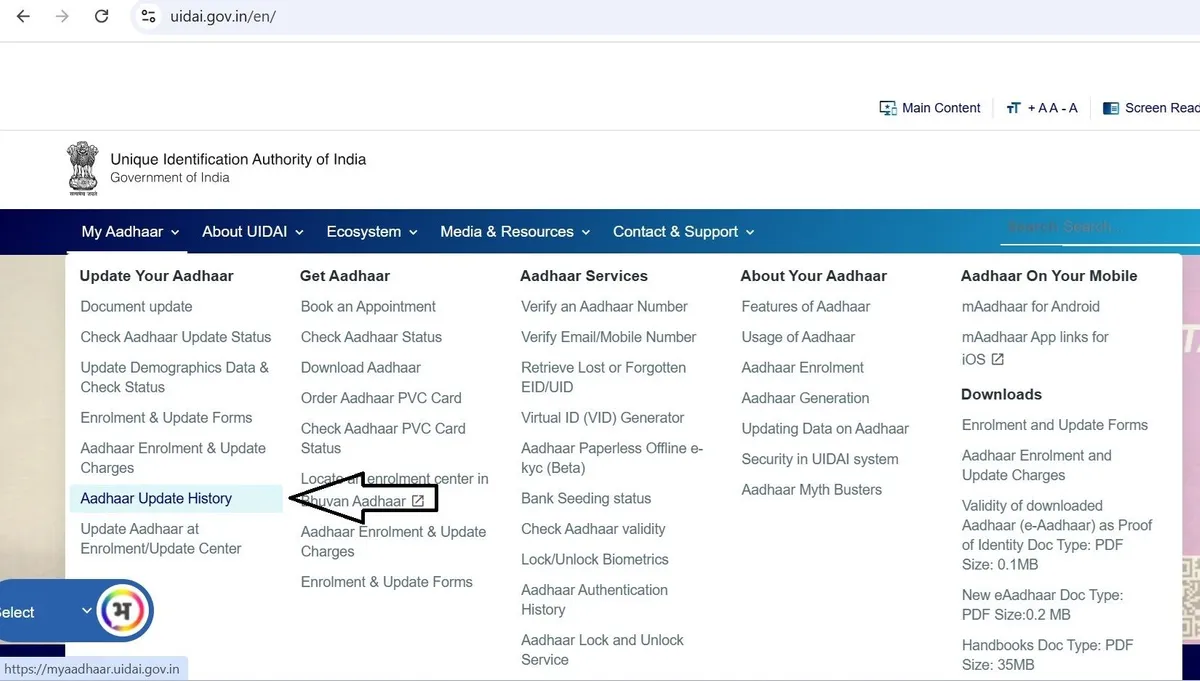1200x681 pixels.
Task: Open the About UIDAI dropdown
Action: [252, 232]
